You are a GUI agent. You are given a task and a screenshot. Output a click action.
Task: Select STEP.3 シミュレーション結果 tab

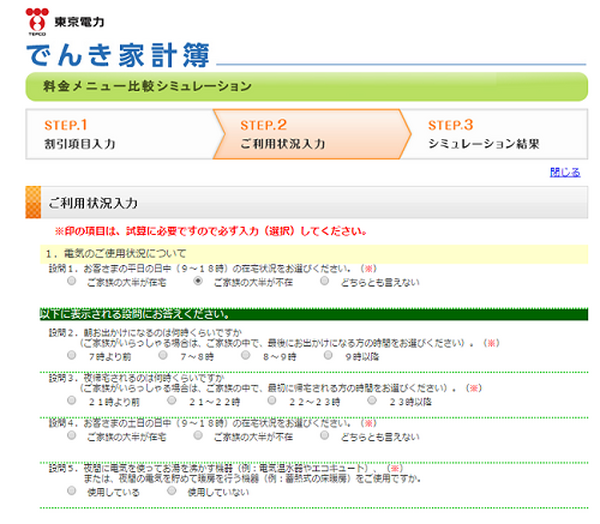pos(497,134)
